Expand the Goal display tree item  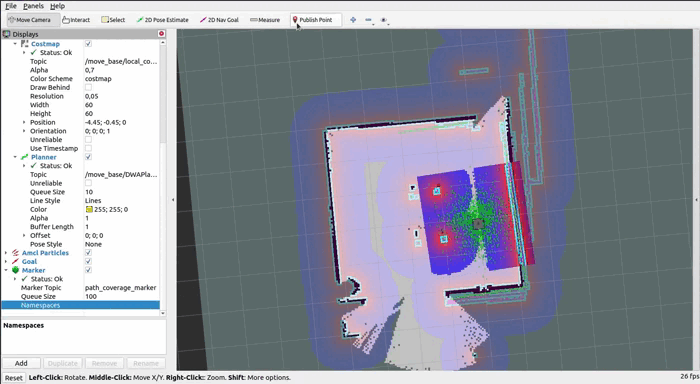click(x=6, y=261)
